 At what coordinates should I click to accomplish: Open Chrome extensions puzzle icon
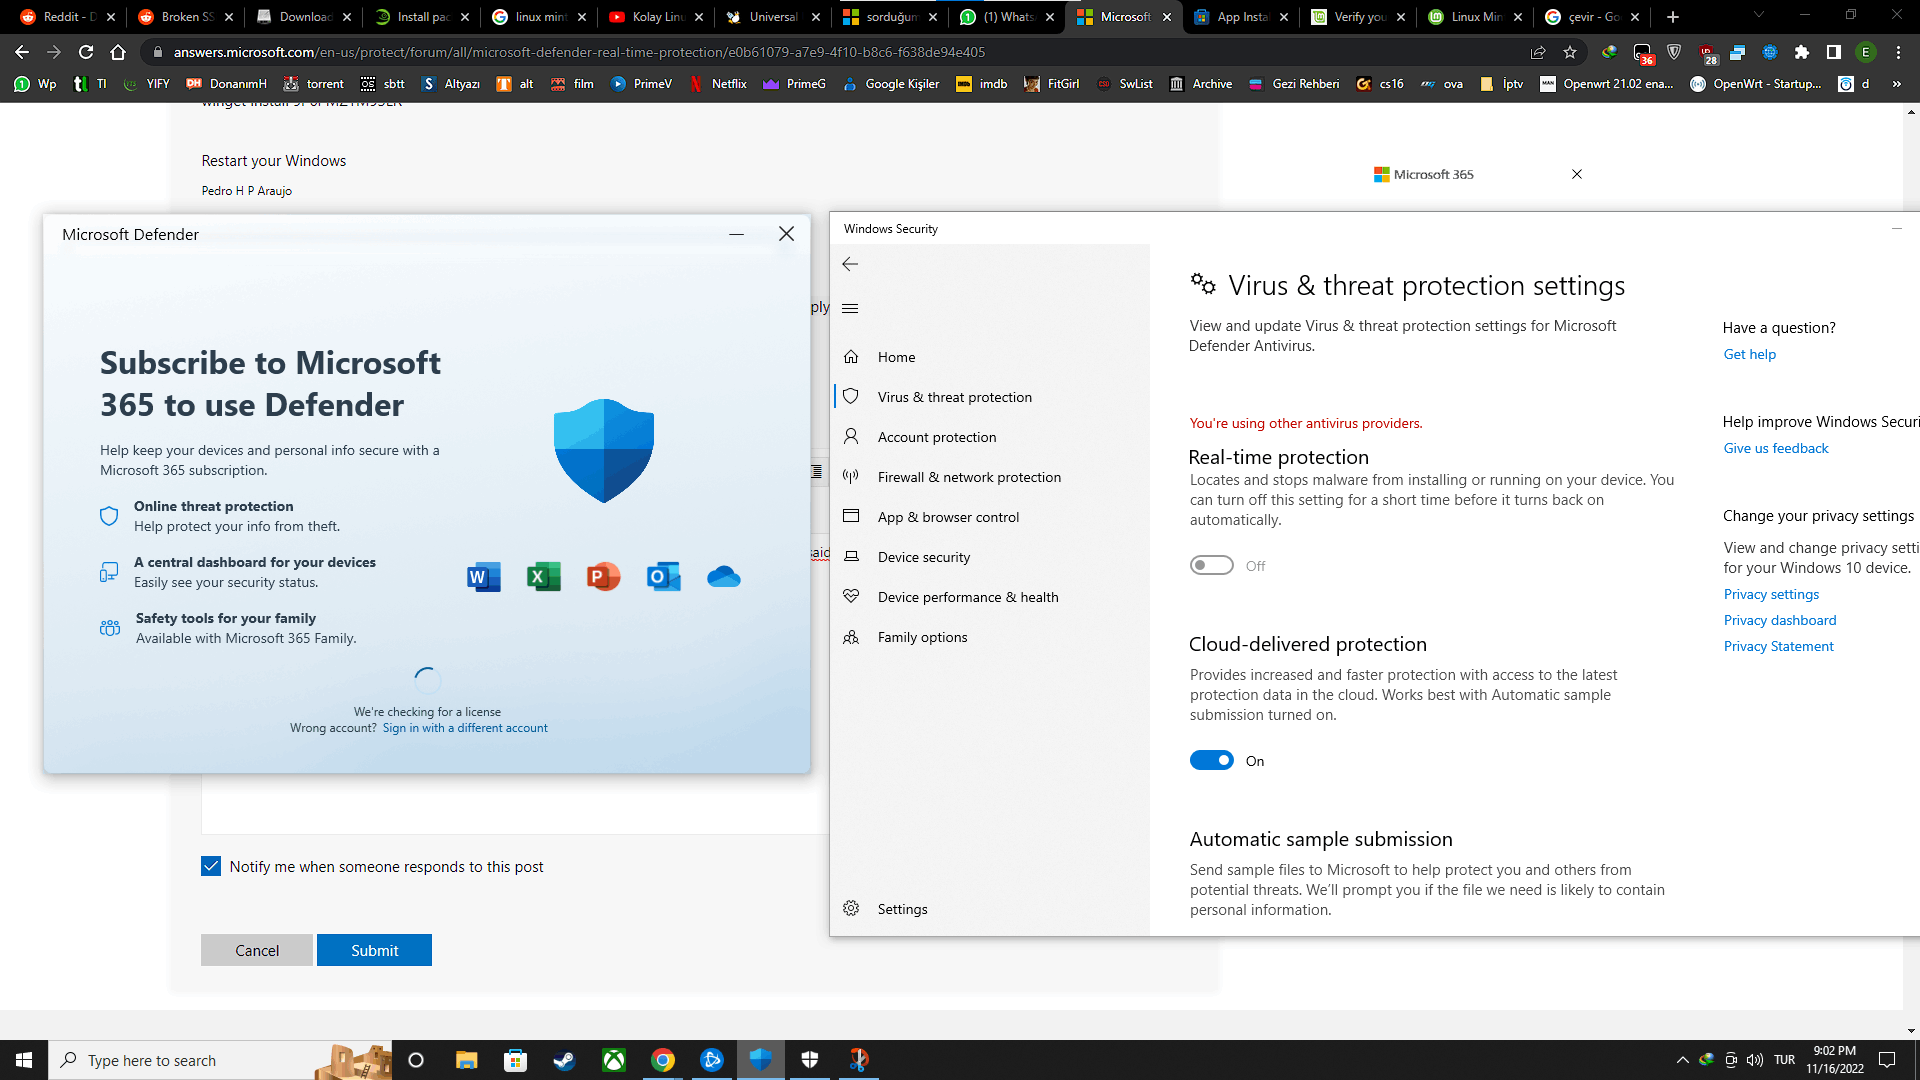coord(1802,52)
